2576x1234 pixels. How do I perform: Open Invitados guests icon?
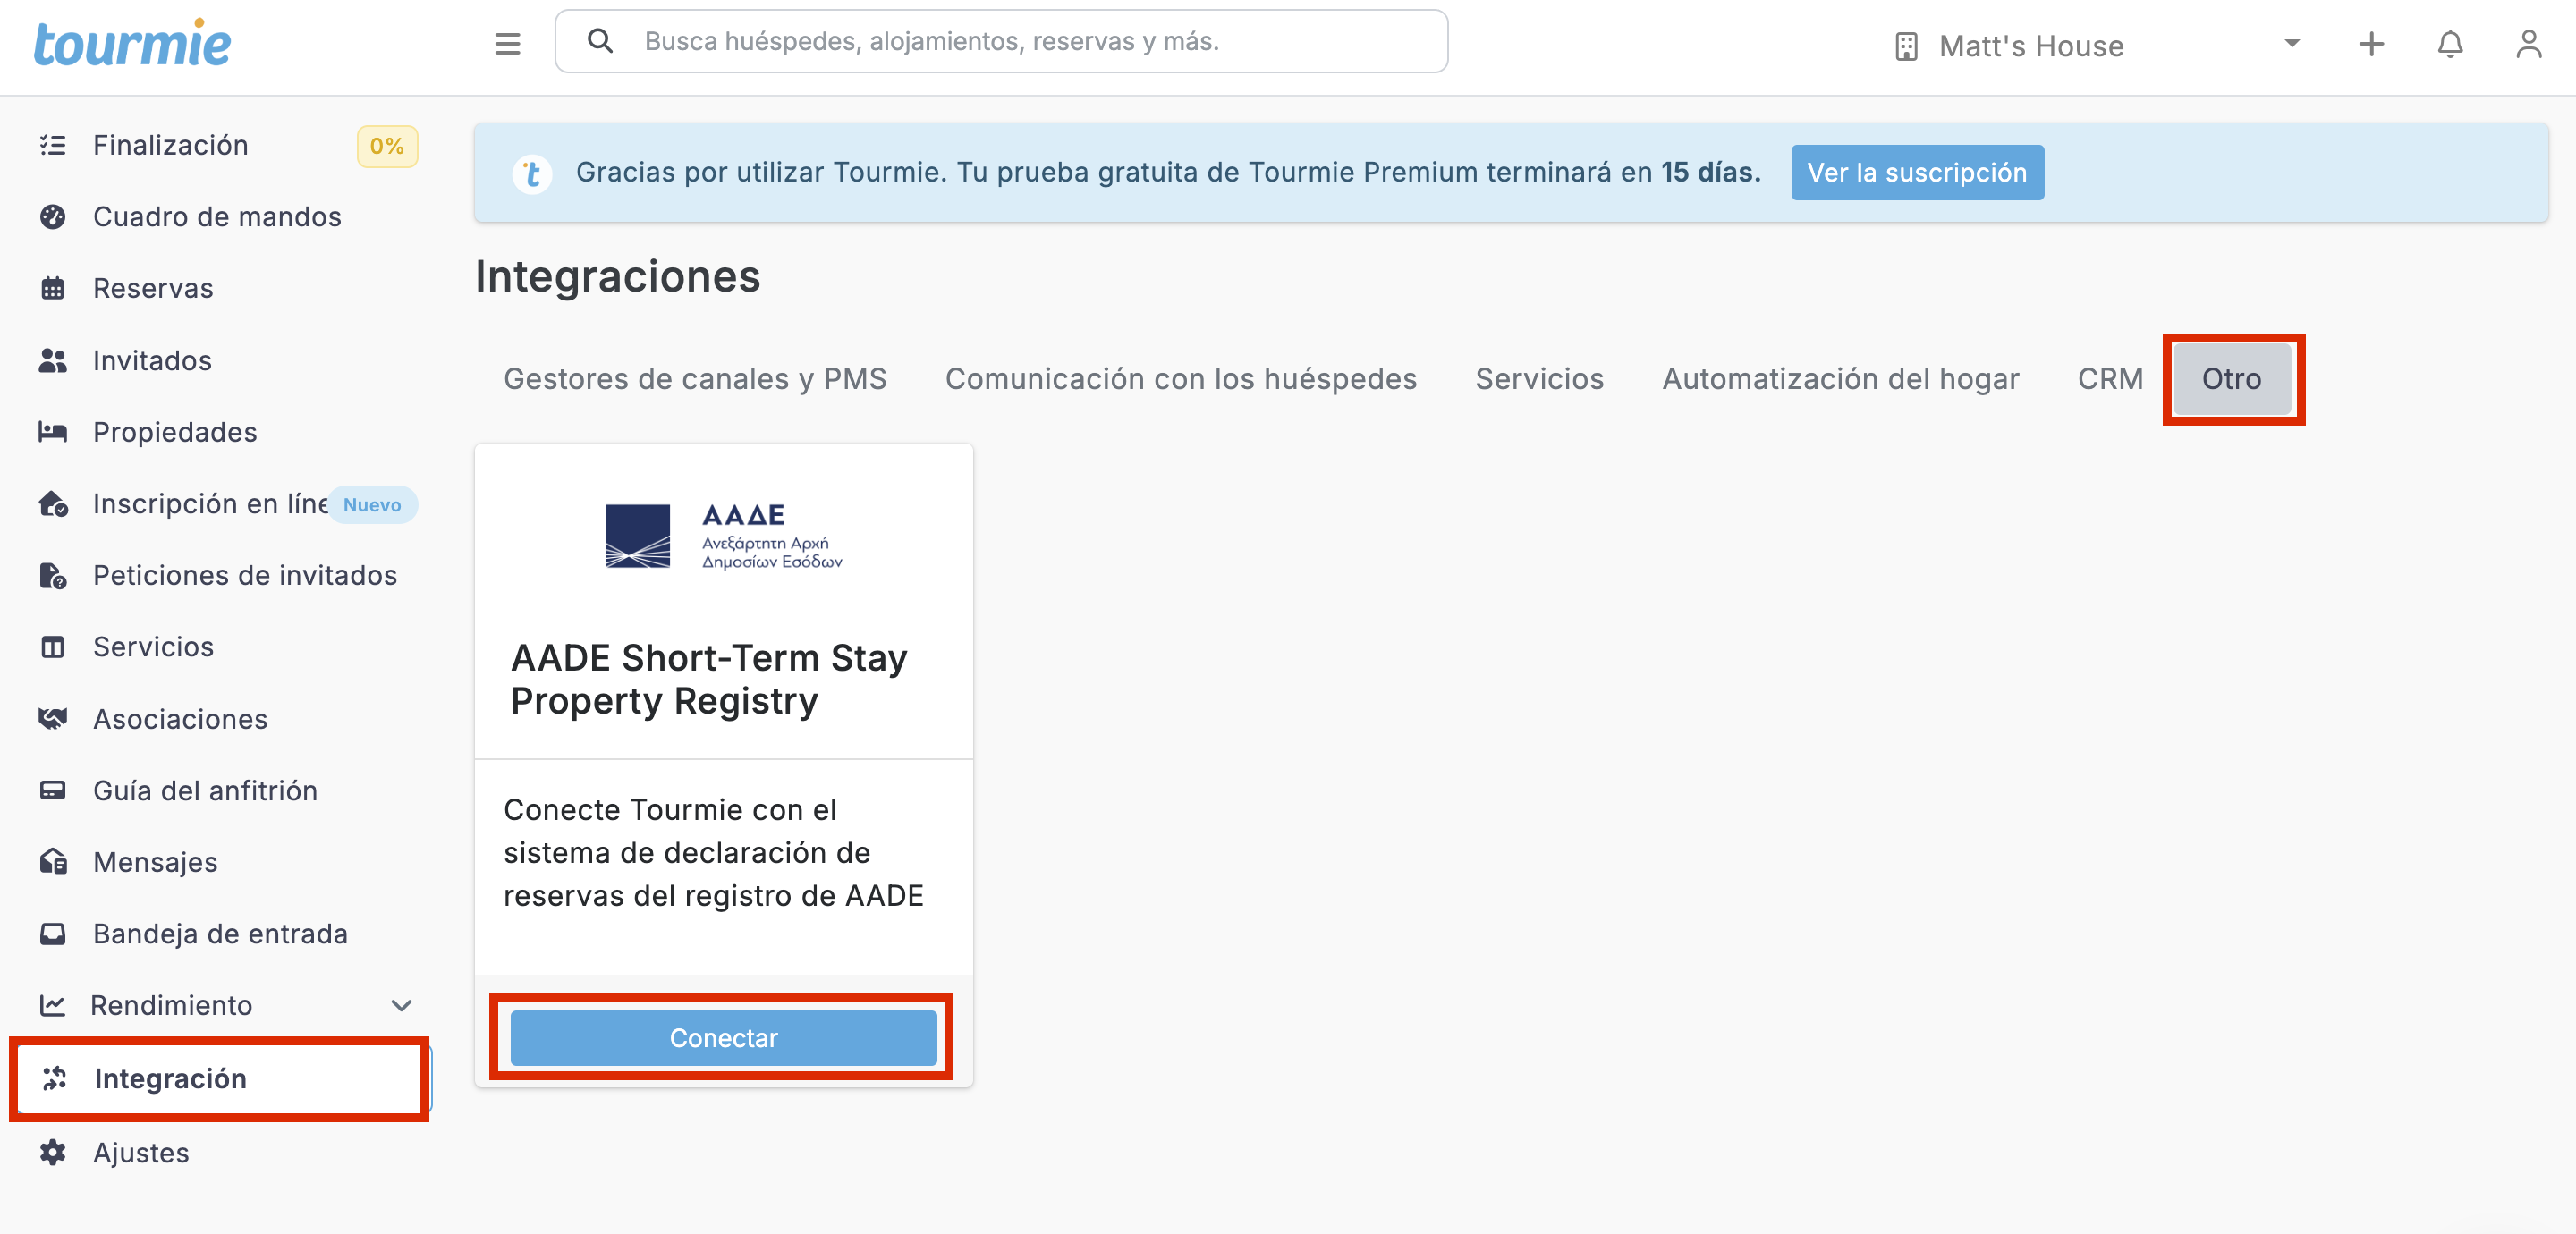coord(52,361)
